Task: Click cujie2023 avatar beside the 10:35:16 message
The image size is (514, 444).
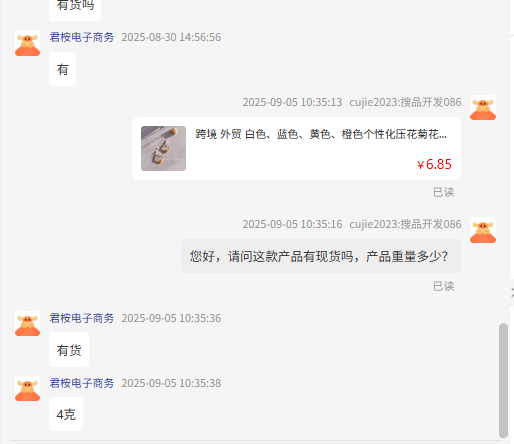Action: click(x=483, y=230)
